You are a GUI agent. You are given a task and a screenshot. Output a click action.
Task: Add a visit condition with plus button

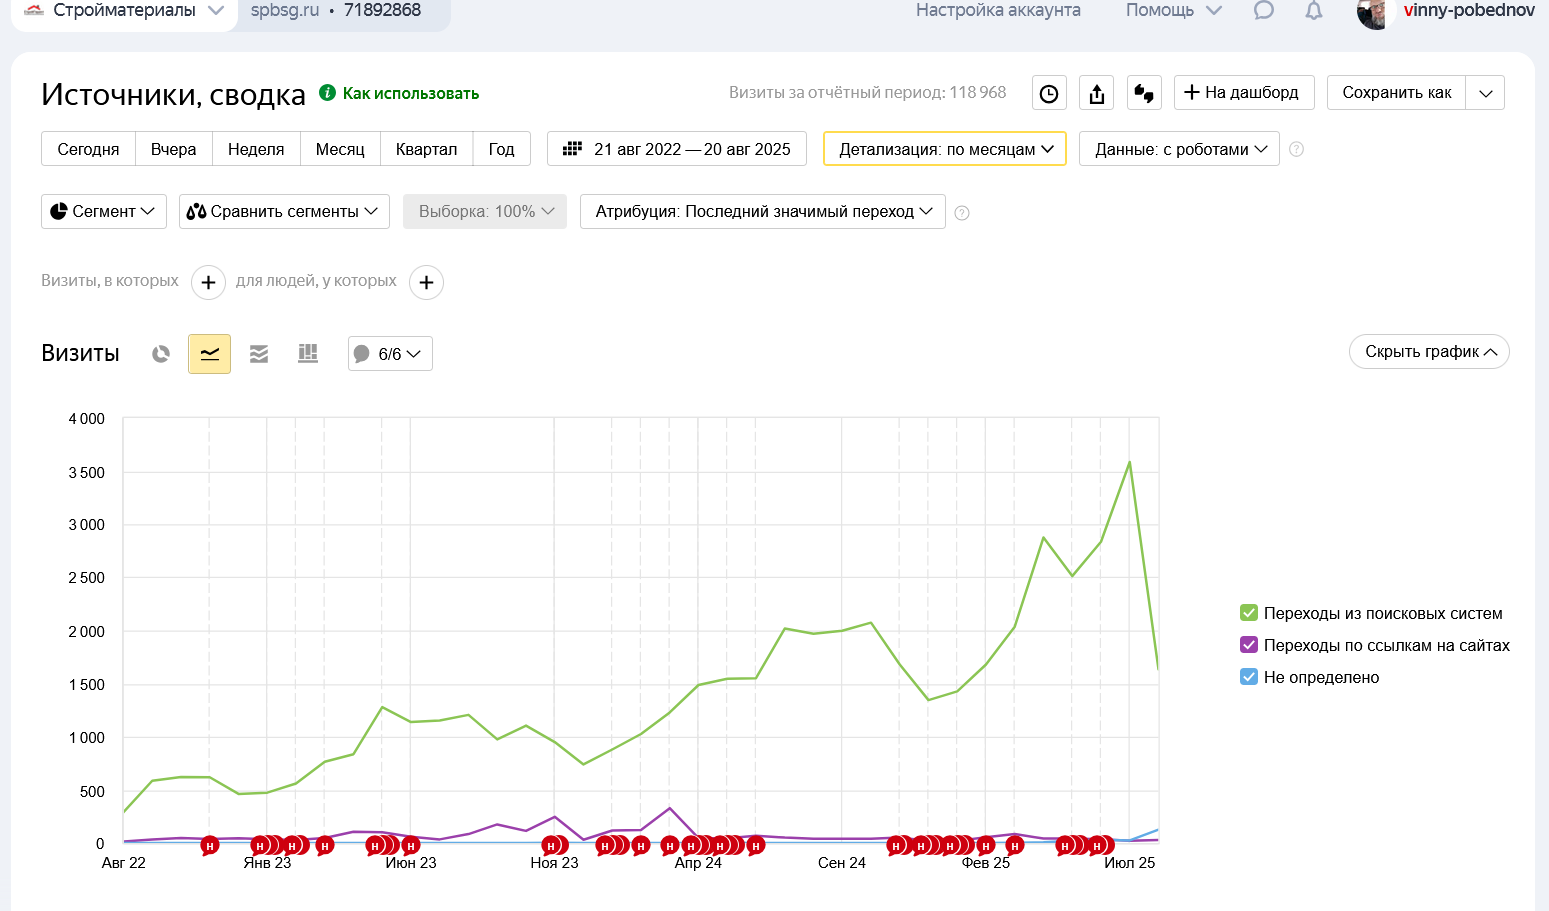[x=208, y=283]
